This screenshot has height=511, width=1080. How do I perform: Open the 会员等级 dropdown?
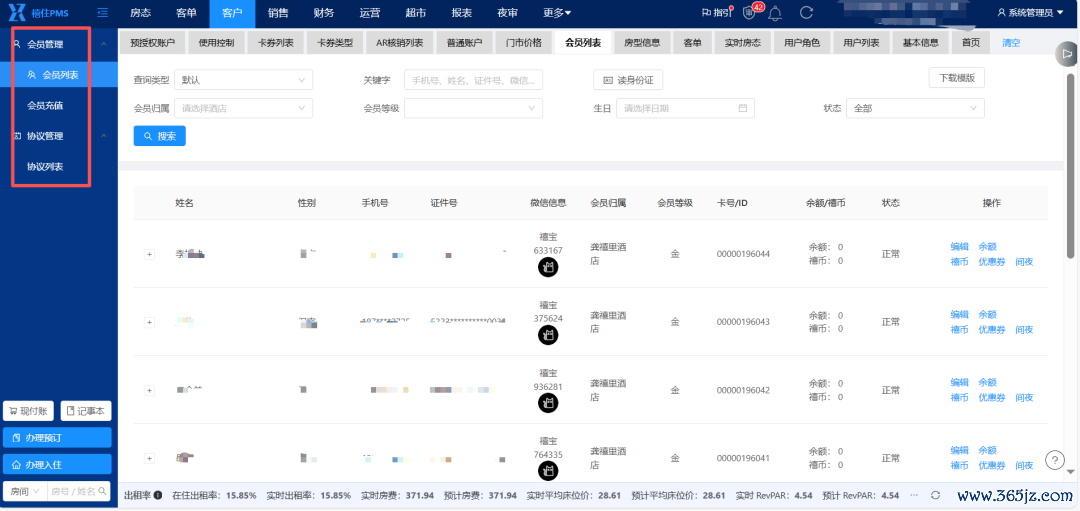(473, 108)
